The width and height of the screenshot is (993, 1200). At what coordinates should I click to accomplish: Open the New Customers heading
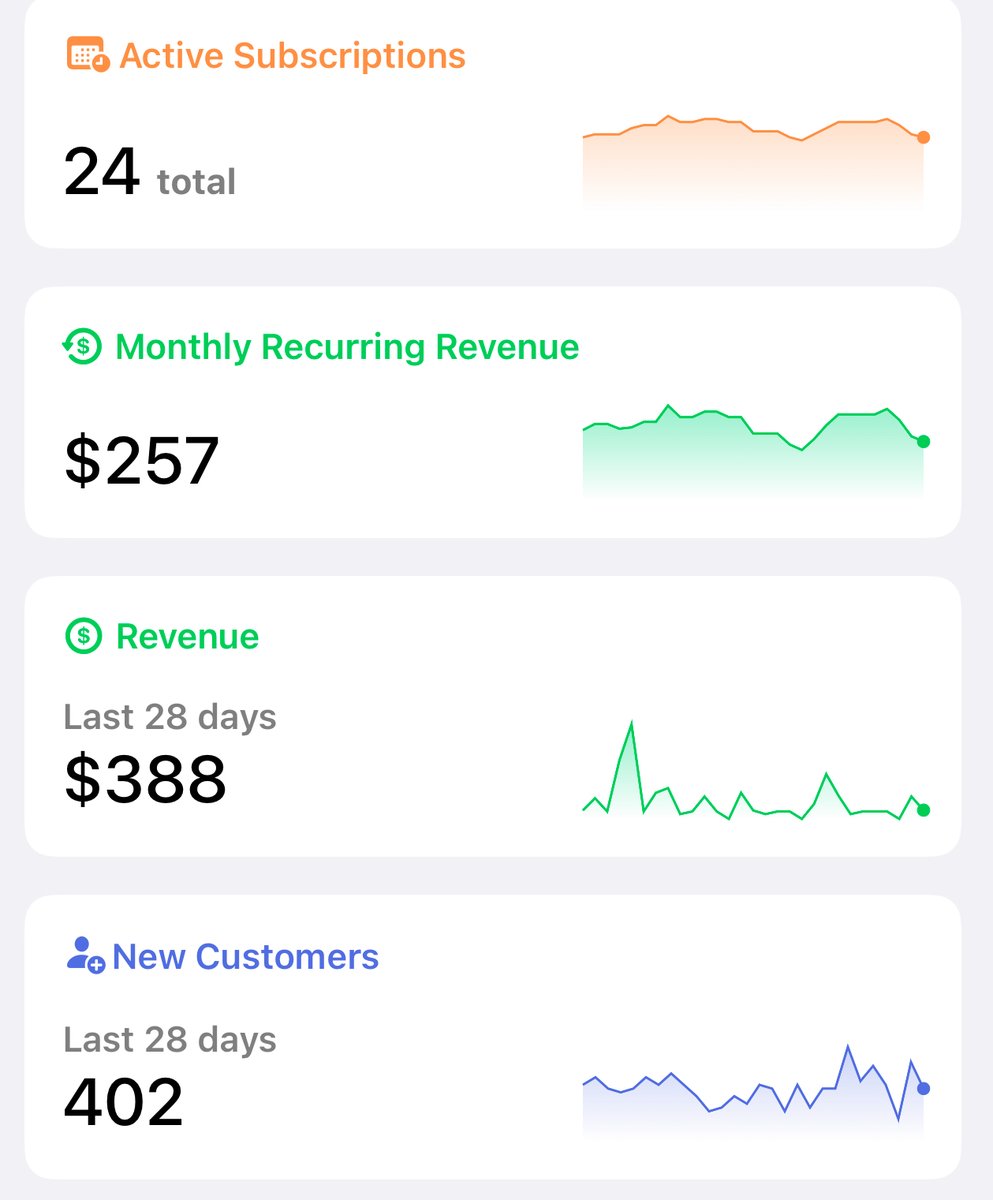[246, 956]
